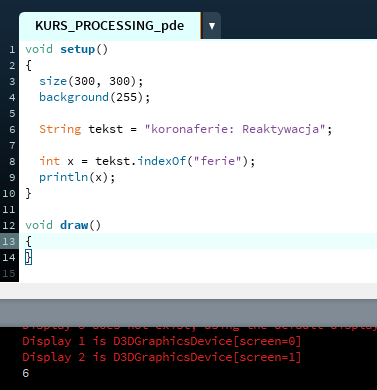Click the Display 1 console message line
This screenshot has height=390, width=377.
162,341
